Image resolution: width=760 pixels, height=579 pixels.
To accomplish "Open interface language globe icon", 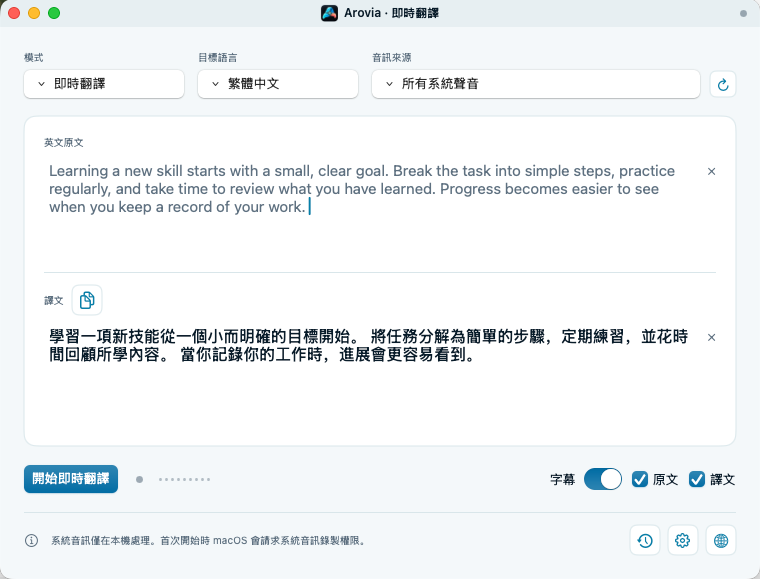I will (721, 540).
